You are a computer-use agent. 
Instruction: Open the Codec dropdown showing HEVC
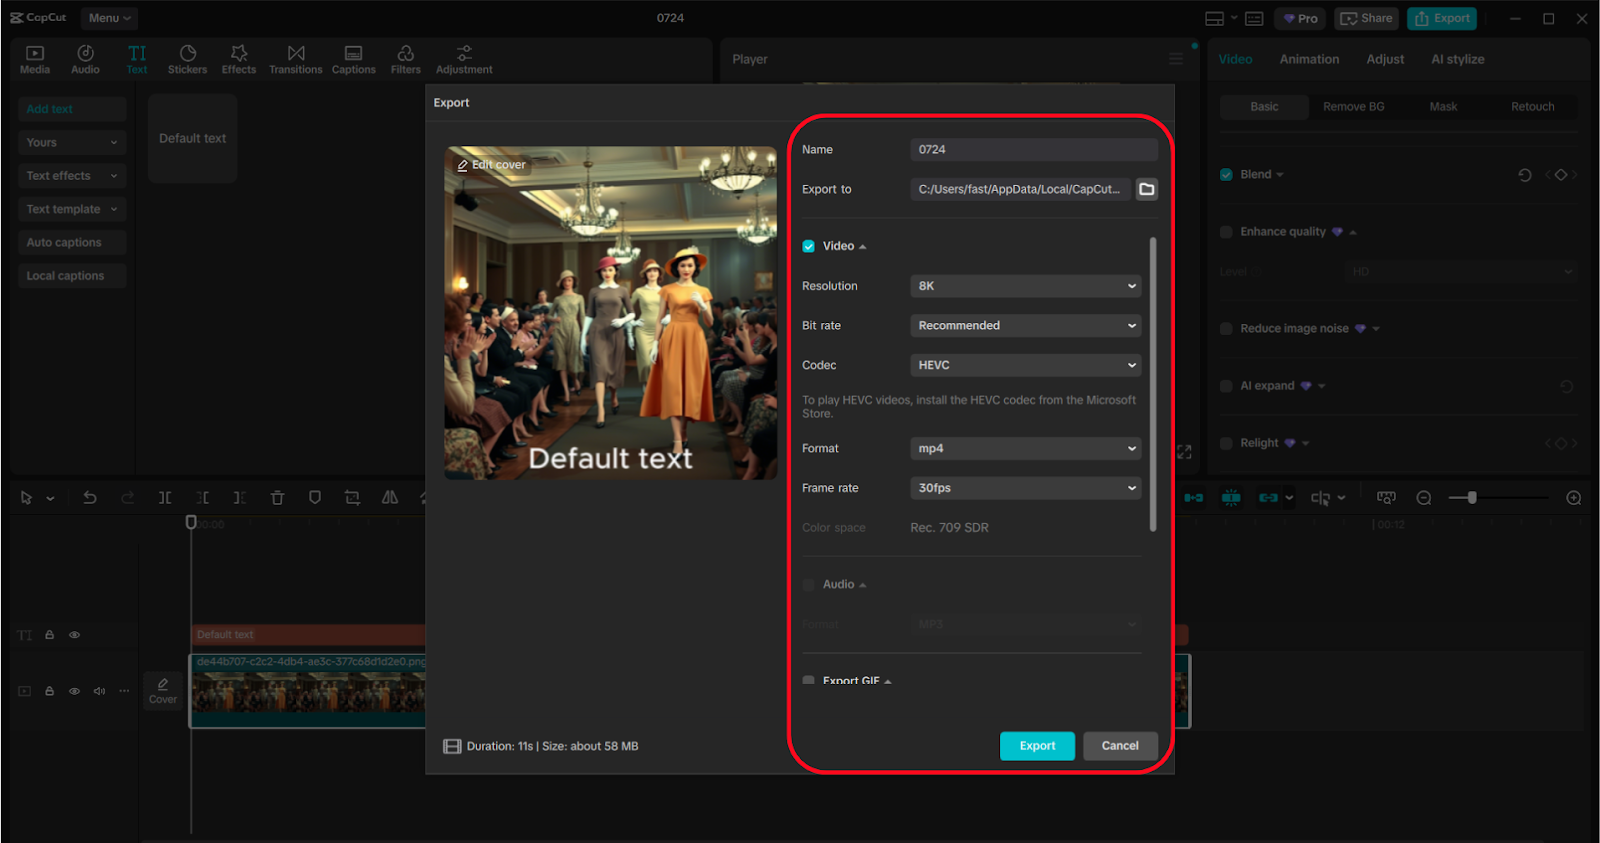coord(1026,365)
